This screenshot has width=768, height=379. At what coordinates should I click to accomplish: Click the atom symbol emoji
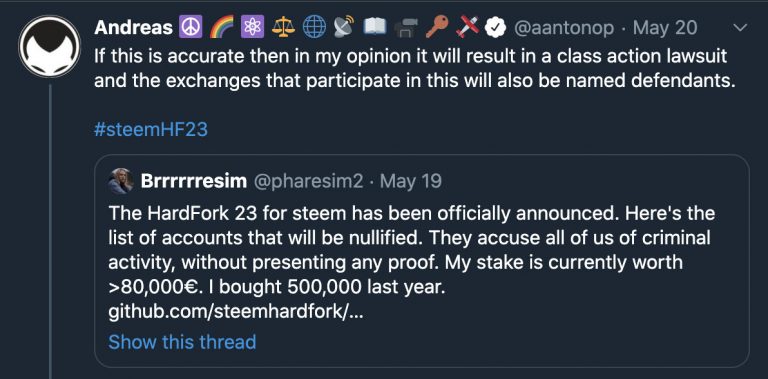click(252, 28)
